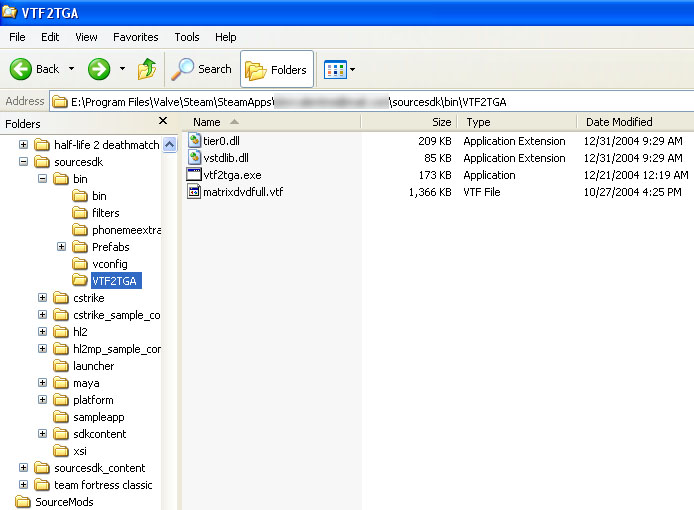Click the green Back arrow icon
Image resolution: width=694 pixels, height=510 pixels.
(22, 69)
